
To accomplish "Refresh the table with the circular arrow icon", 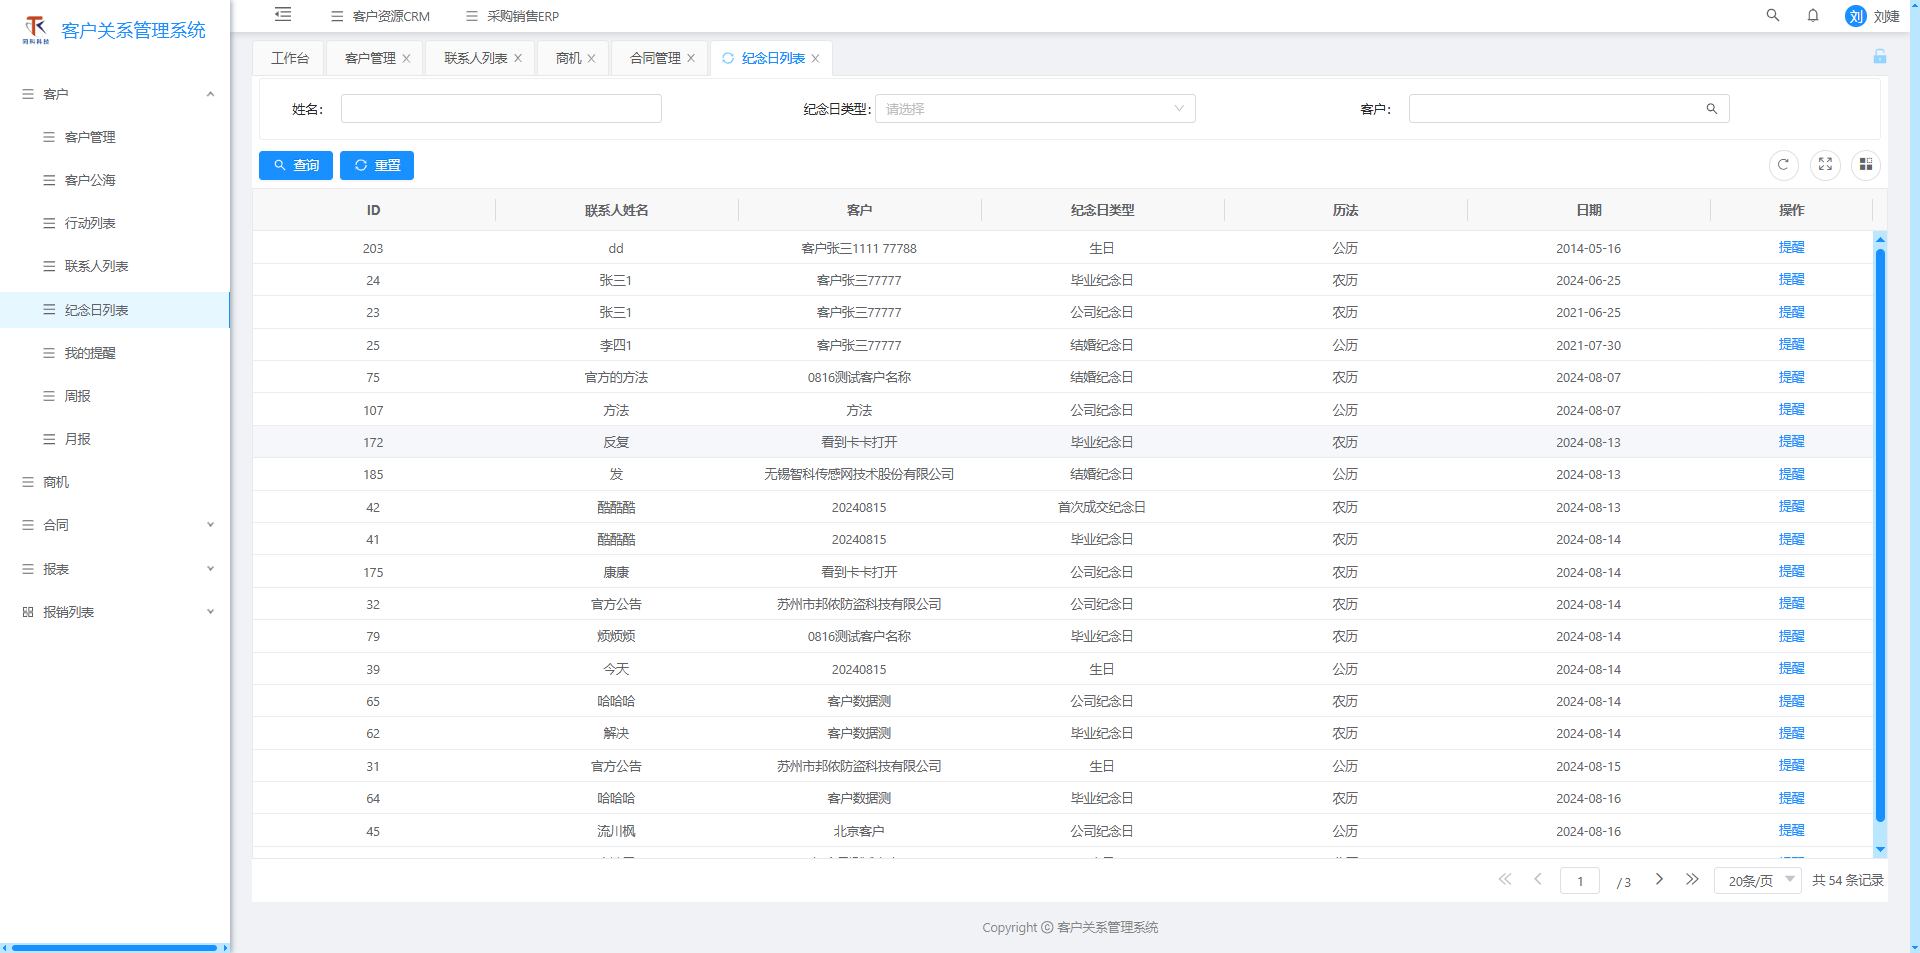I will (x=1783, y=165).
